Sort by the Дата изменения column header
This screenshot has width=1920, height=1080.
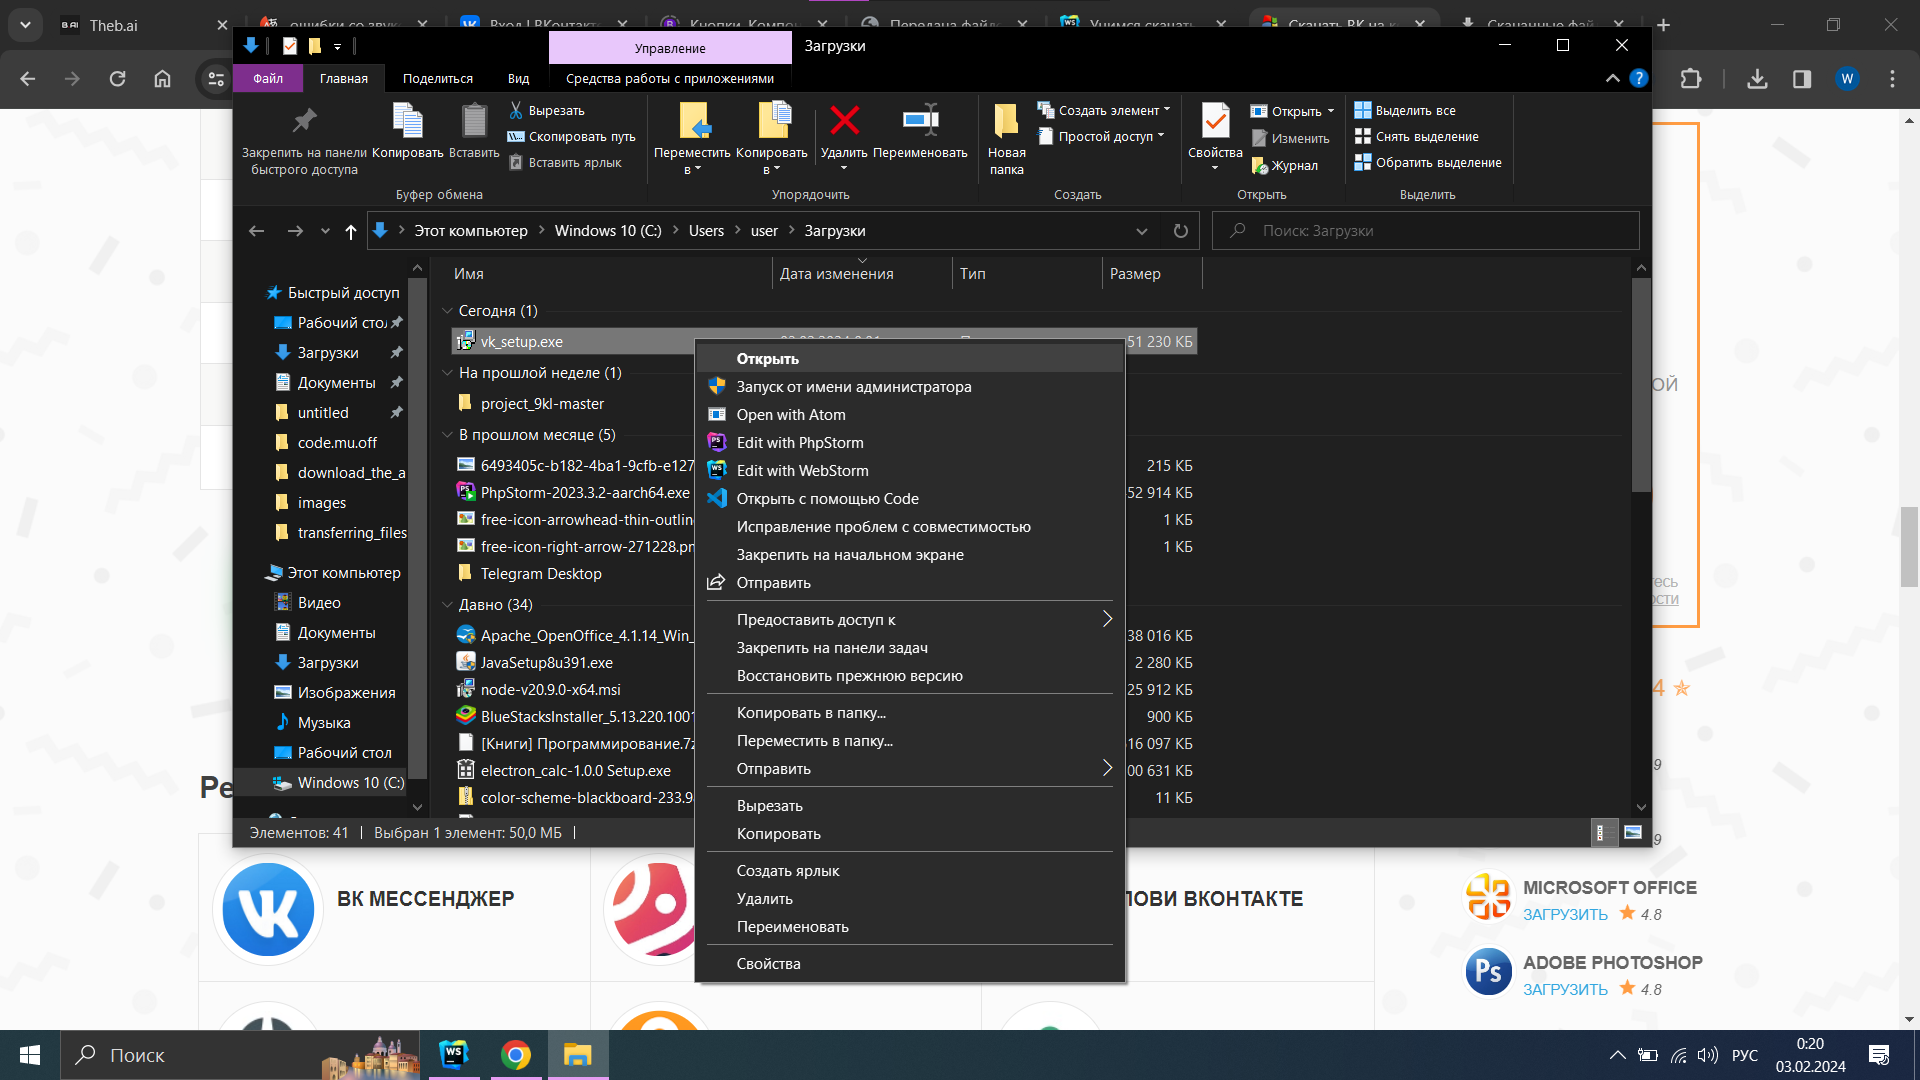[x=862, y=274]
